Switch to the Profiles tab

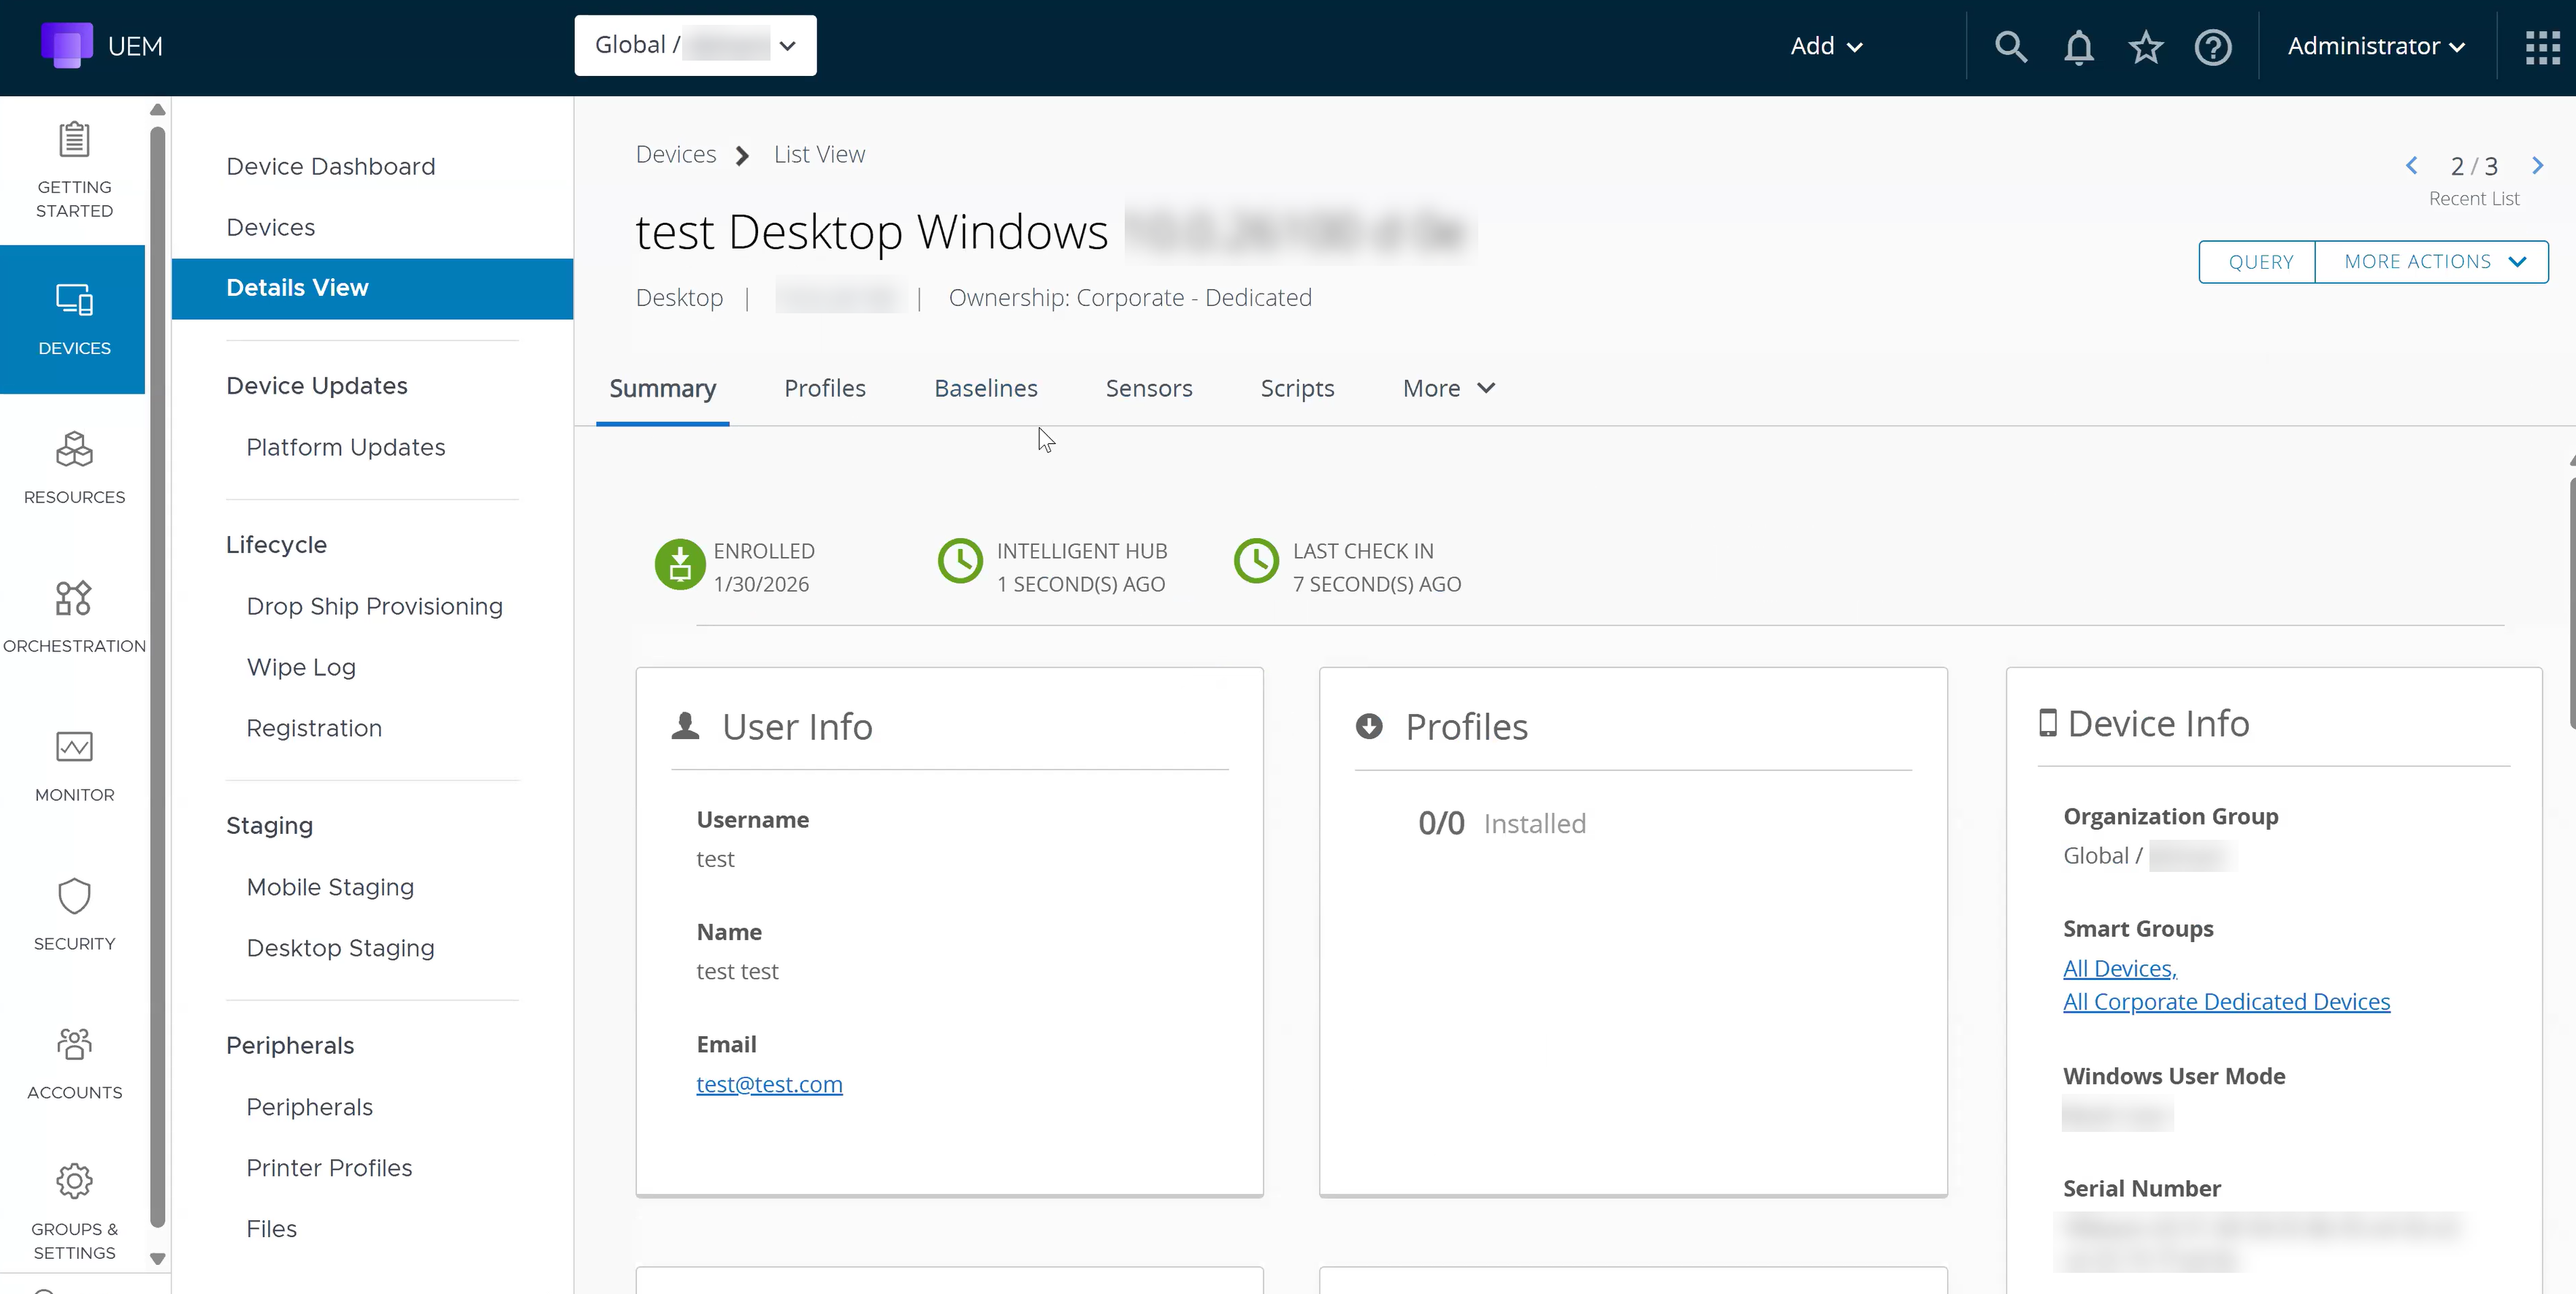click(824, 388)
